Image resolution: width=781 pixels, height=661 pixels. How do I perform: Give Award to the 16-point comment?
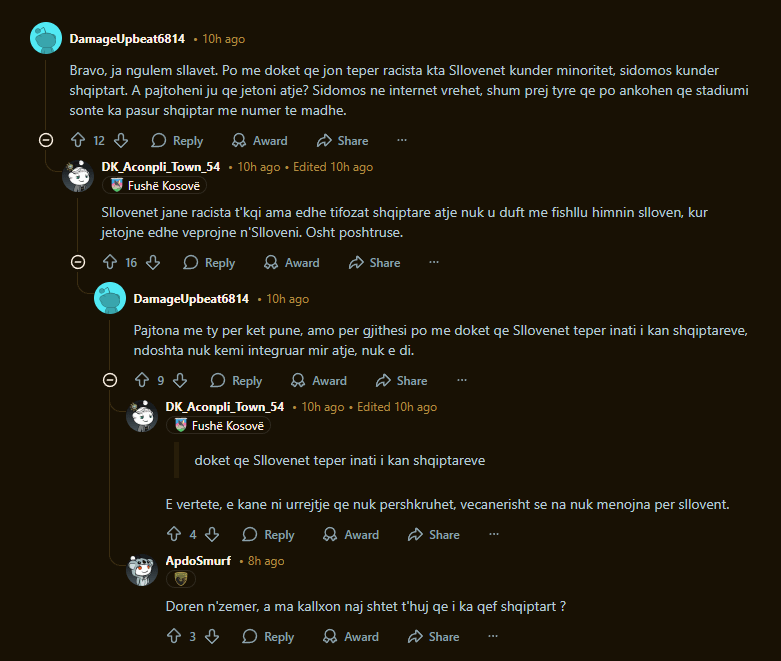click(291, 263)
